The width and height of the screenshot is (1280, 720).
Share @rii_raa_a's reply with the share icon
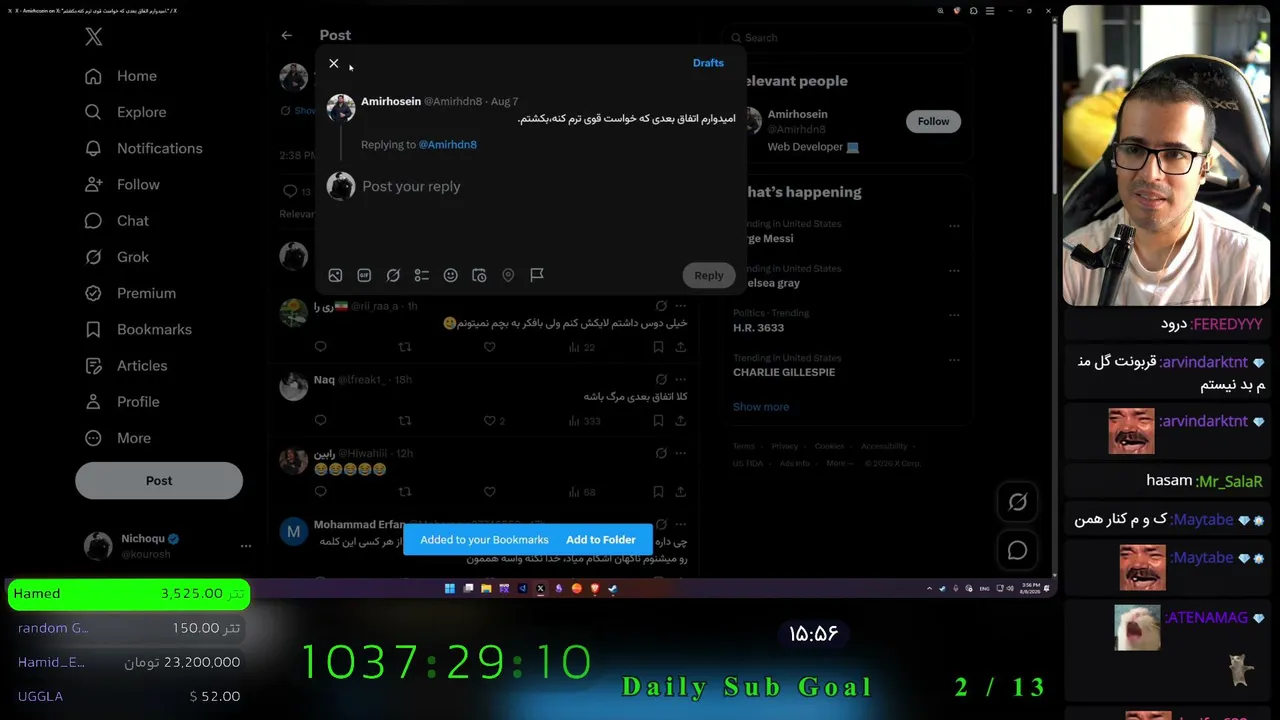(x=681, y=347)
